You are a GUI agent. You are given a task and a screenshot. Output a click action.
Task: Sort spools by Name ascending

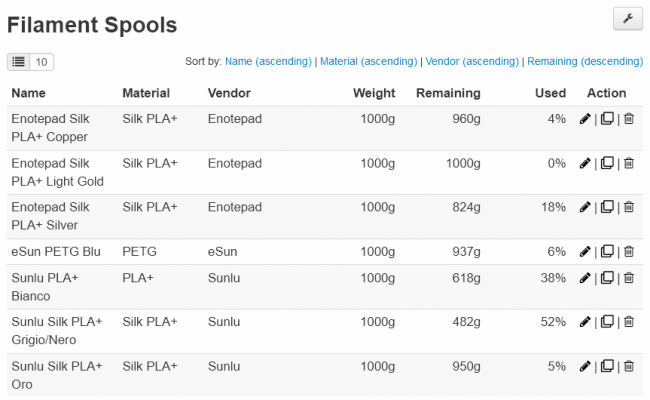point(268,62)
